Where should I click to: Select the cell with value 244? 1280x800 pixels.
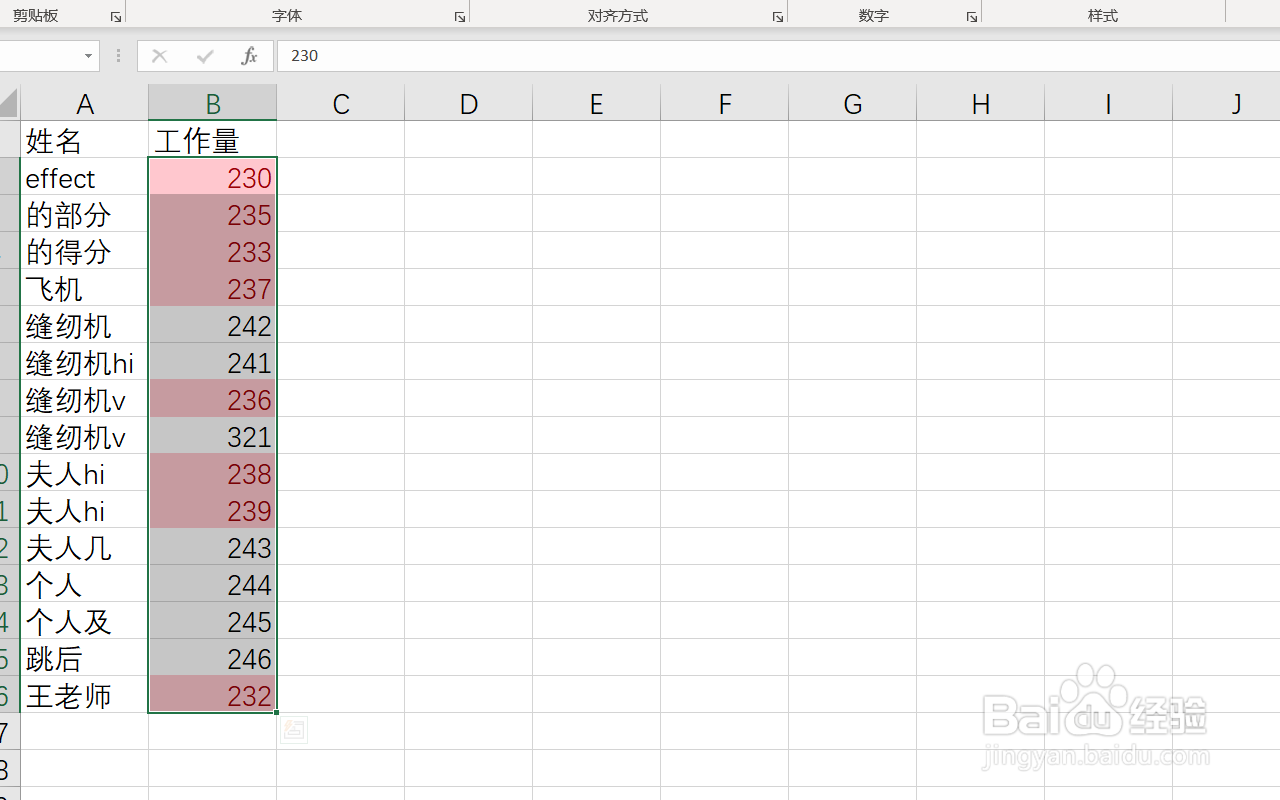[x=213, y=584]
